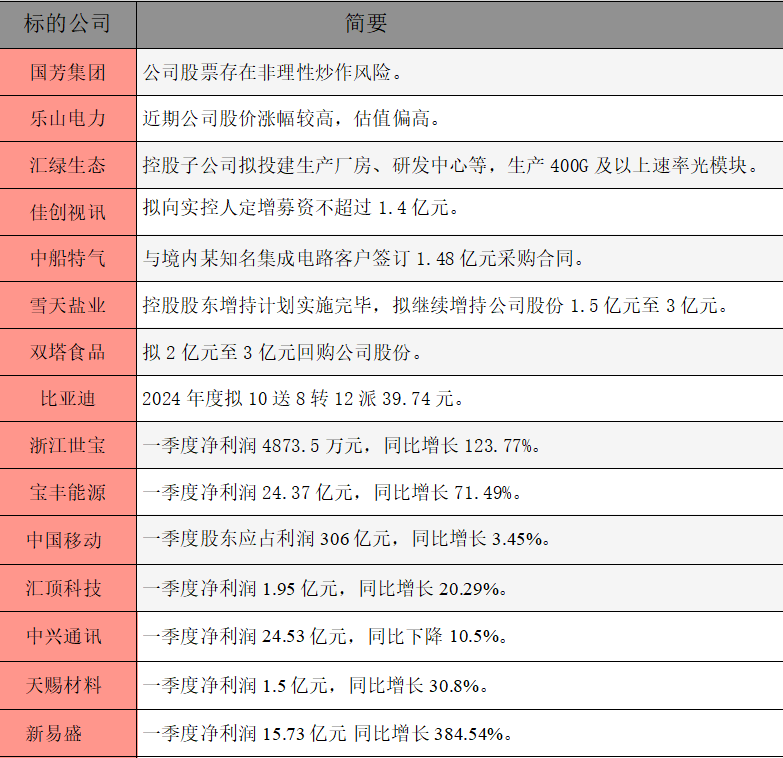The width and height of the screenshot is (783, 758).
Task: Click the 标的公司 column header
Action: point(68,24)
